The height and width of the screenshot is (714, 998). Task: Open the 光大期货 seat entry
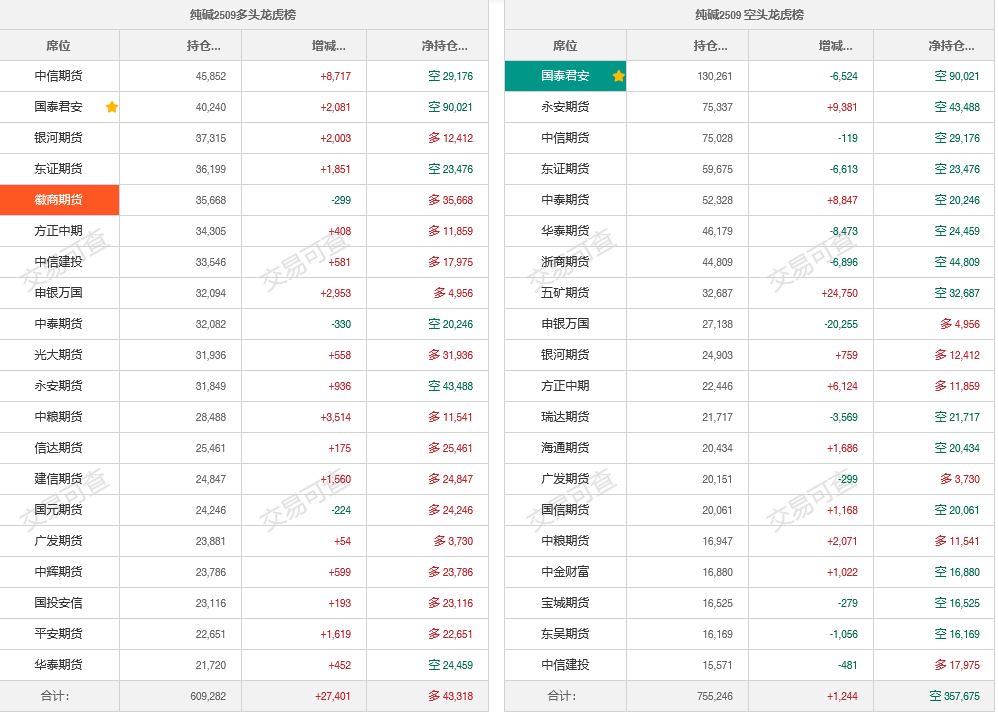(x=59, y=355)
